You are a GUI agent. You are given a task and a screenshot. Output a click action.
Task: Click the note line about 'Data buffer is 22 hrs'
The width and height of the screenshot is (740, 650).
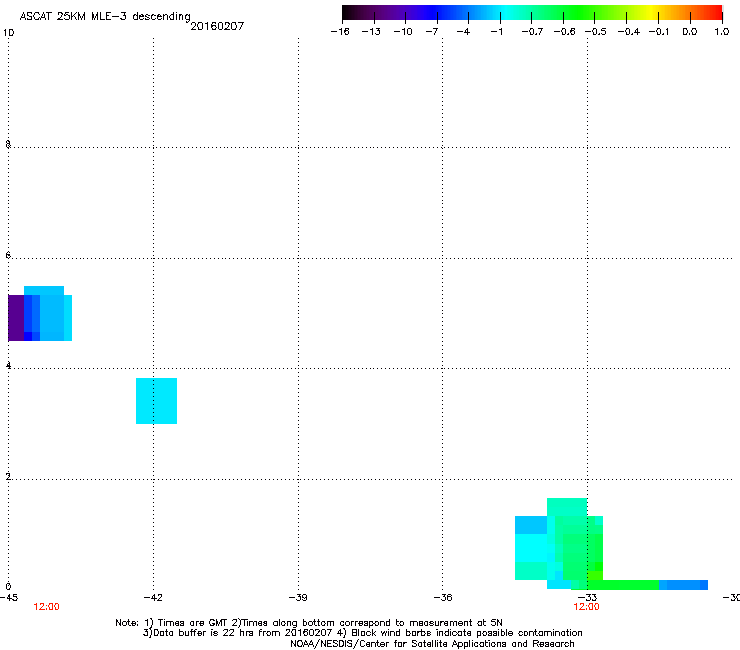click(362, 633)
